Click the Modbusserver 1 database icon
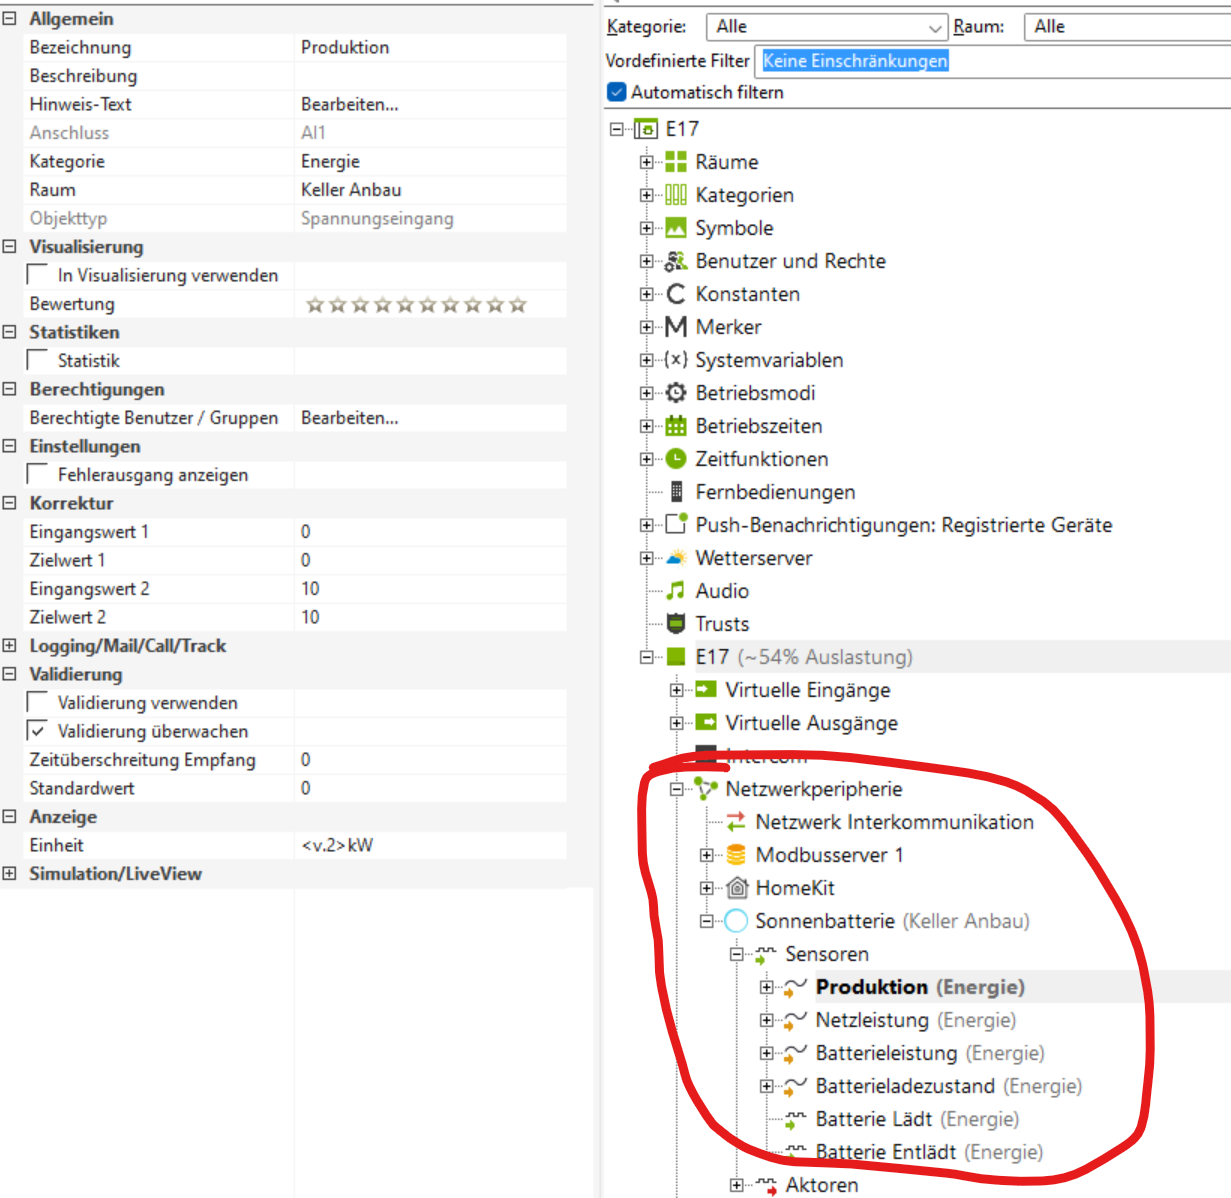Screen dimensions: 1231x1198 [736, 855]
